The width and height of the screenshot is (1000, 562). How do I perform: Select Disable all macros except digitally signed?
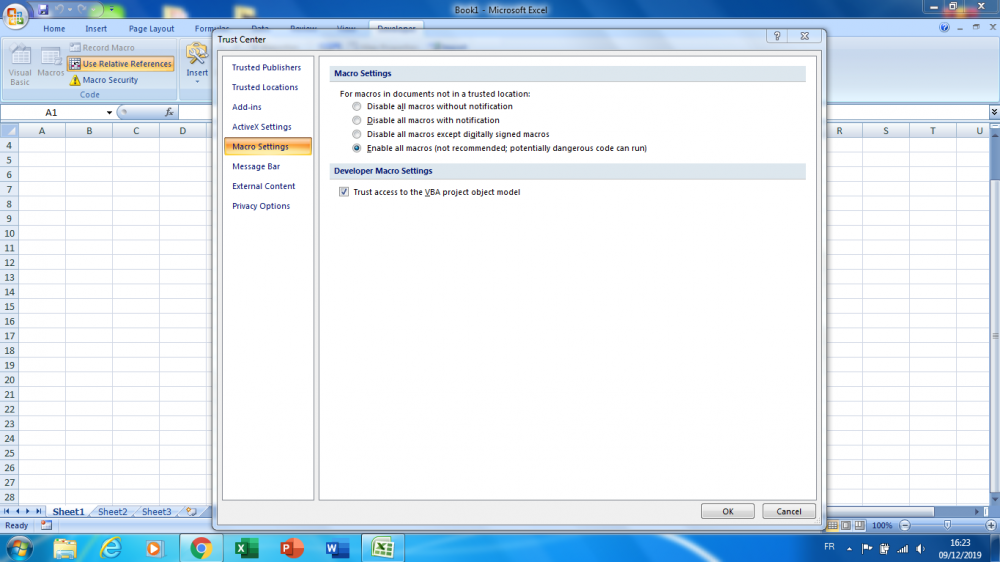coord(357,135)
